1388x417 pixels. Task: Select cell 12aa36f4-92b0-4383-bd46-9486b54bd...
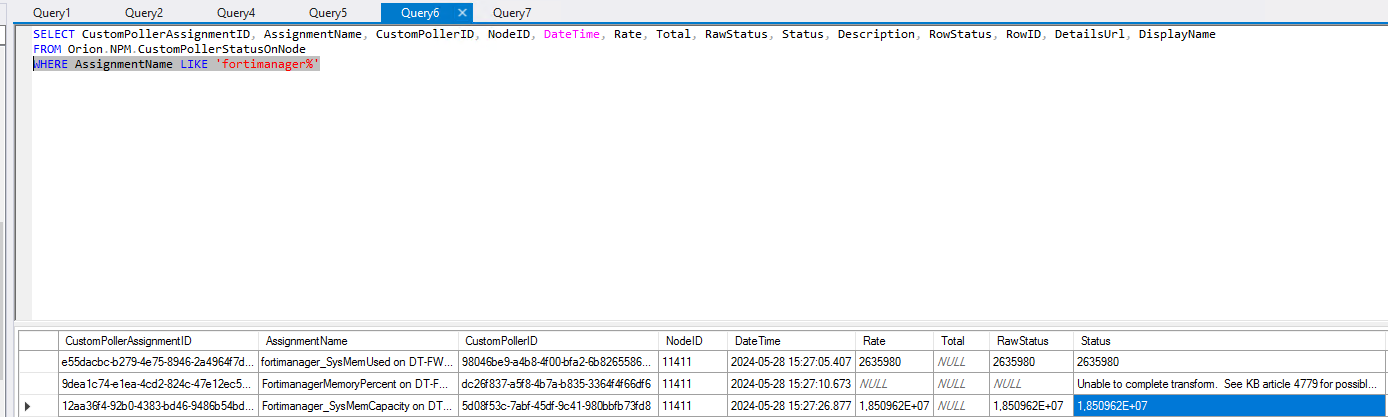click(158, 406)
